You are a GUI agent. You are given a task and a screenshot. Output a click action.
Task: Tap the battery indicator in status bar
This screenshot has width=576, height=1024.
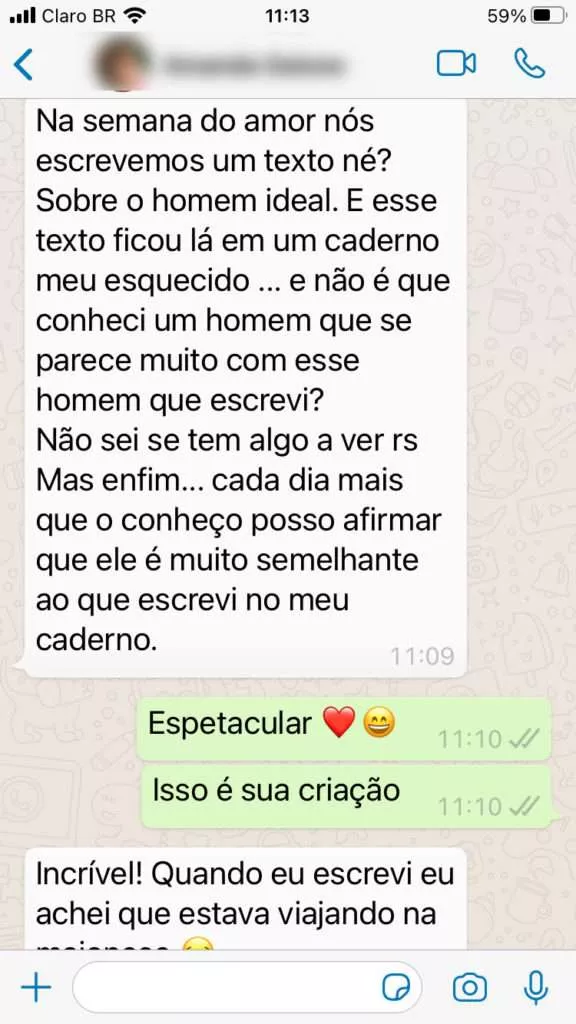546,16
